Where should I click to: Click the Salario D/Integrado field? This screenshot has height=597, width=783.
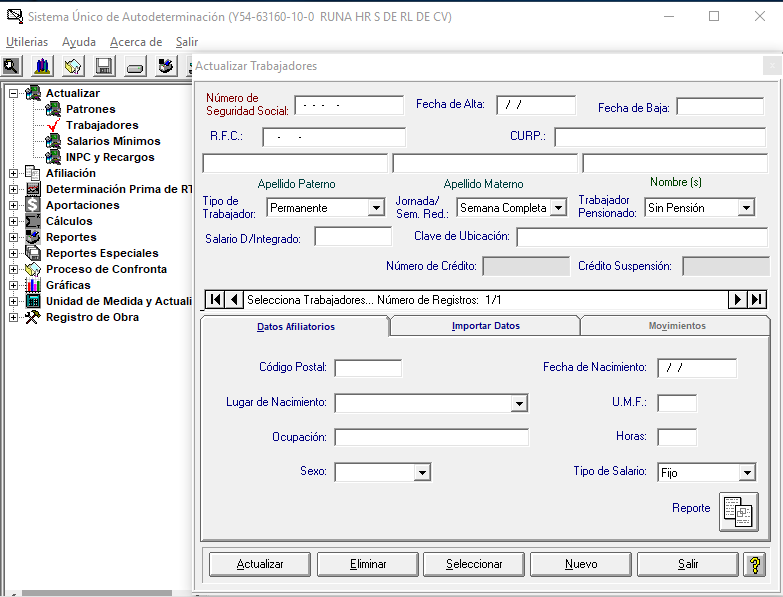point(353,237)
